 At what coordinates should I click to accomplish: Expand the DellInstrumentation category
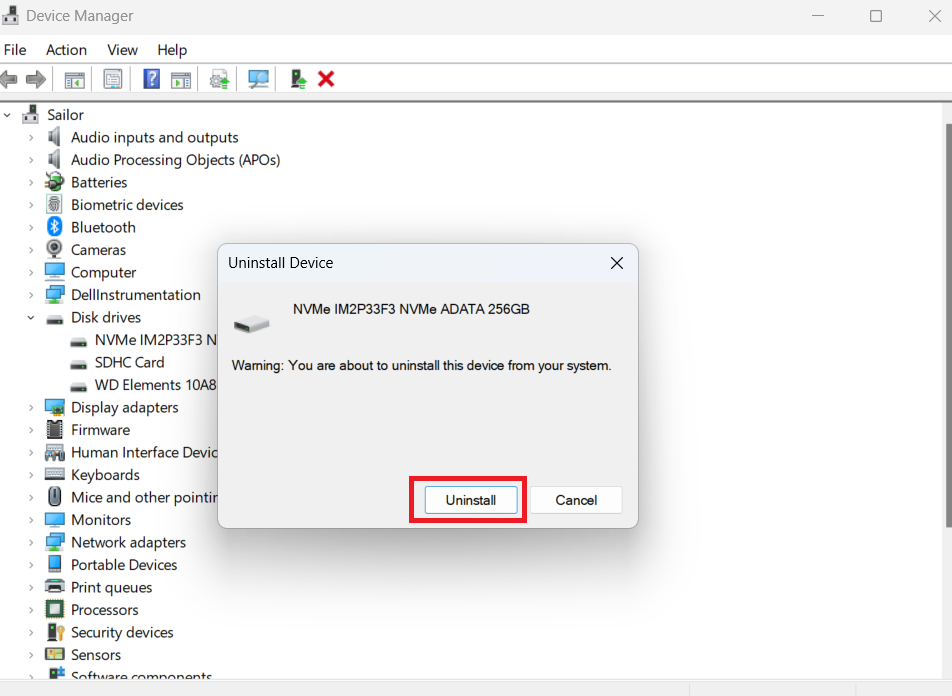click(31, 295)
